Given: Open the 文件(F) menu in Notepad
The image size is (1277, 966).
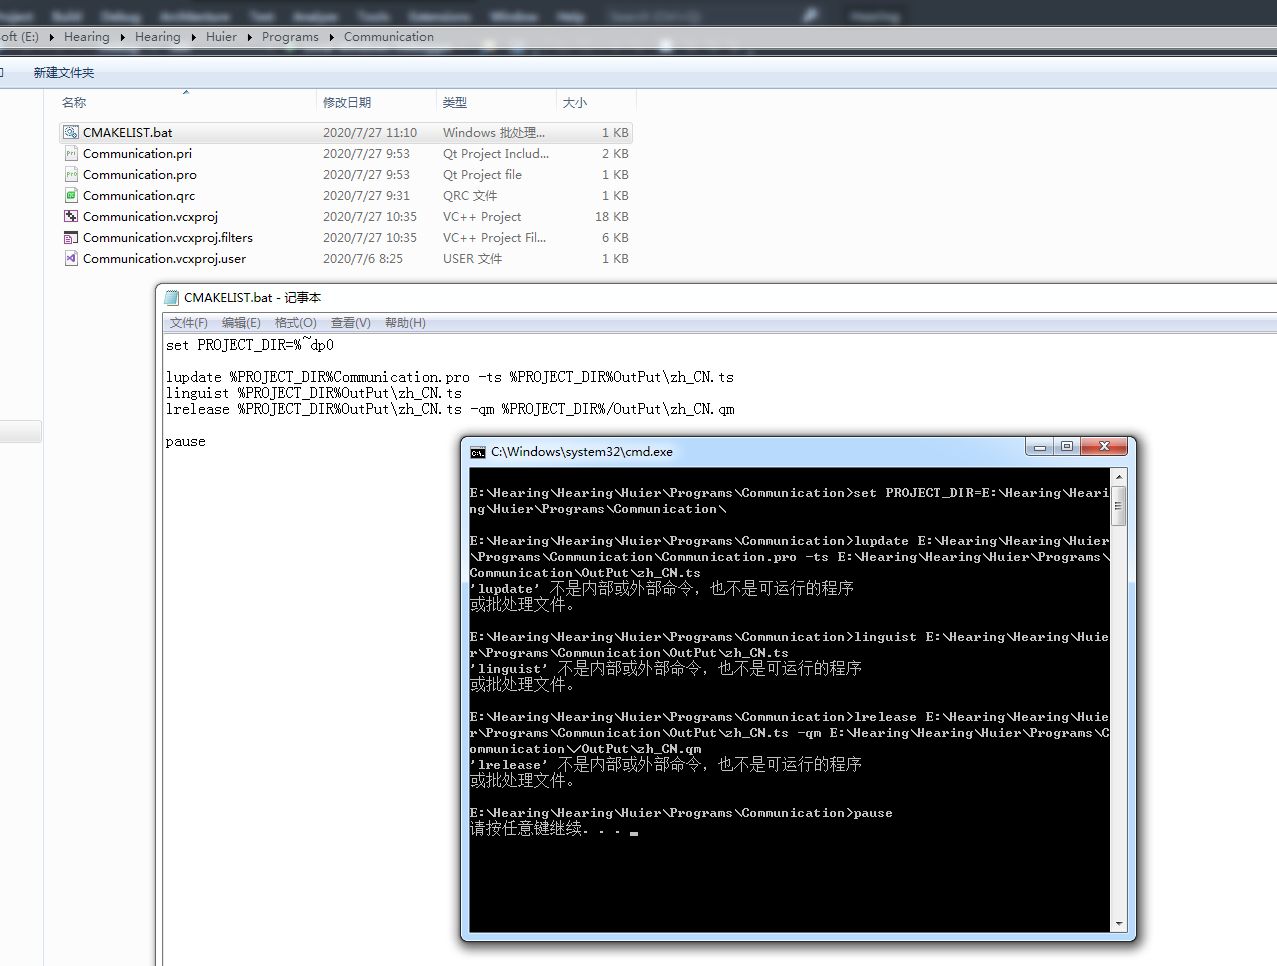Looking at the screenshot, I should (x=189, y=323).
